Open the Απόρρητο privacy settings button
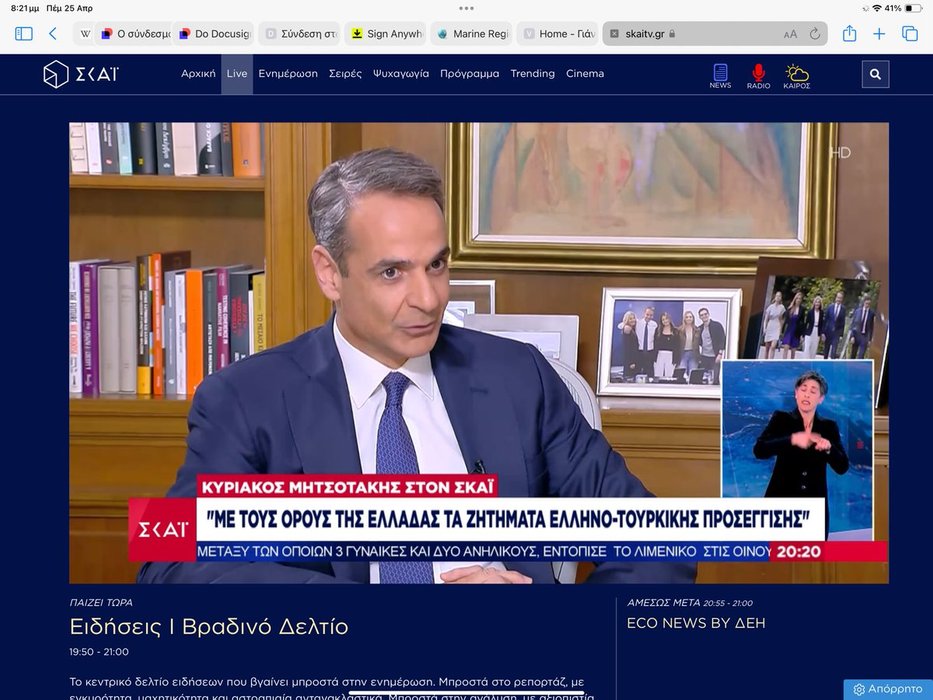 coord(888,689)
